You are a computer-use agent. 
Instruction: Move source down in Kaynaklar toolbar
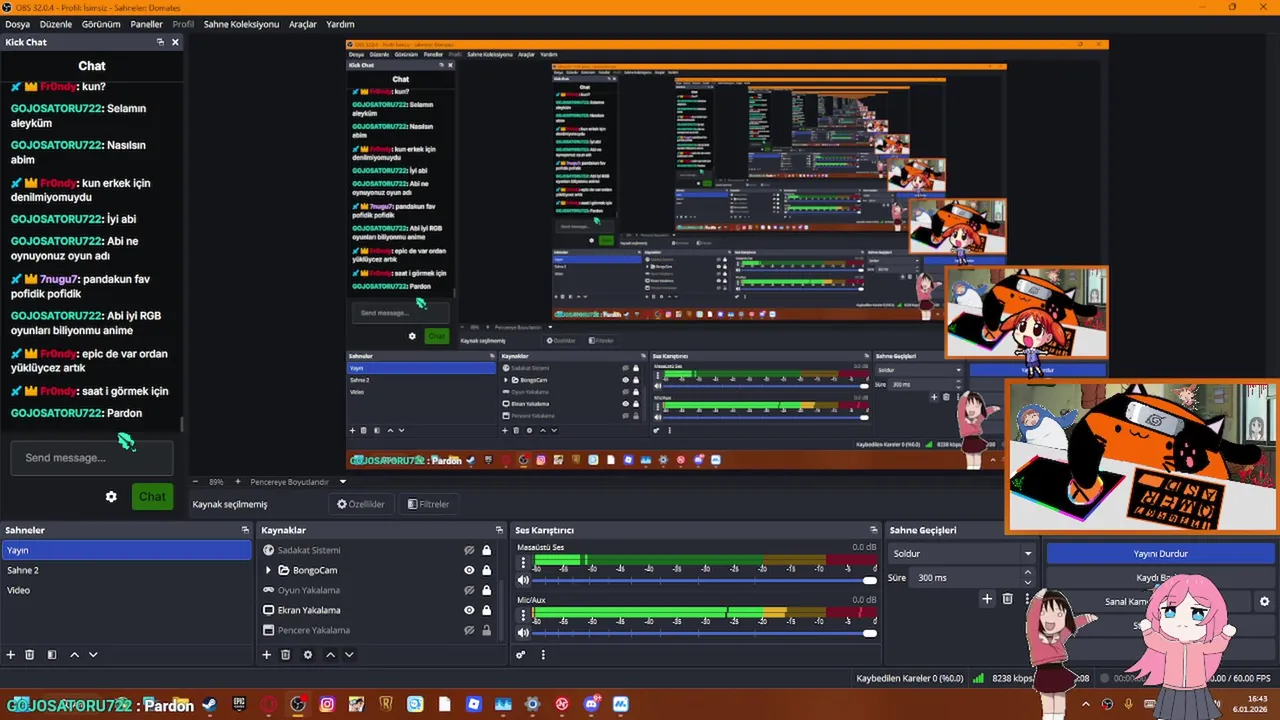pos(349,655)
